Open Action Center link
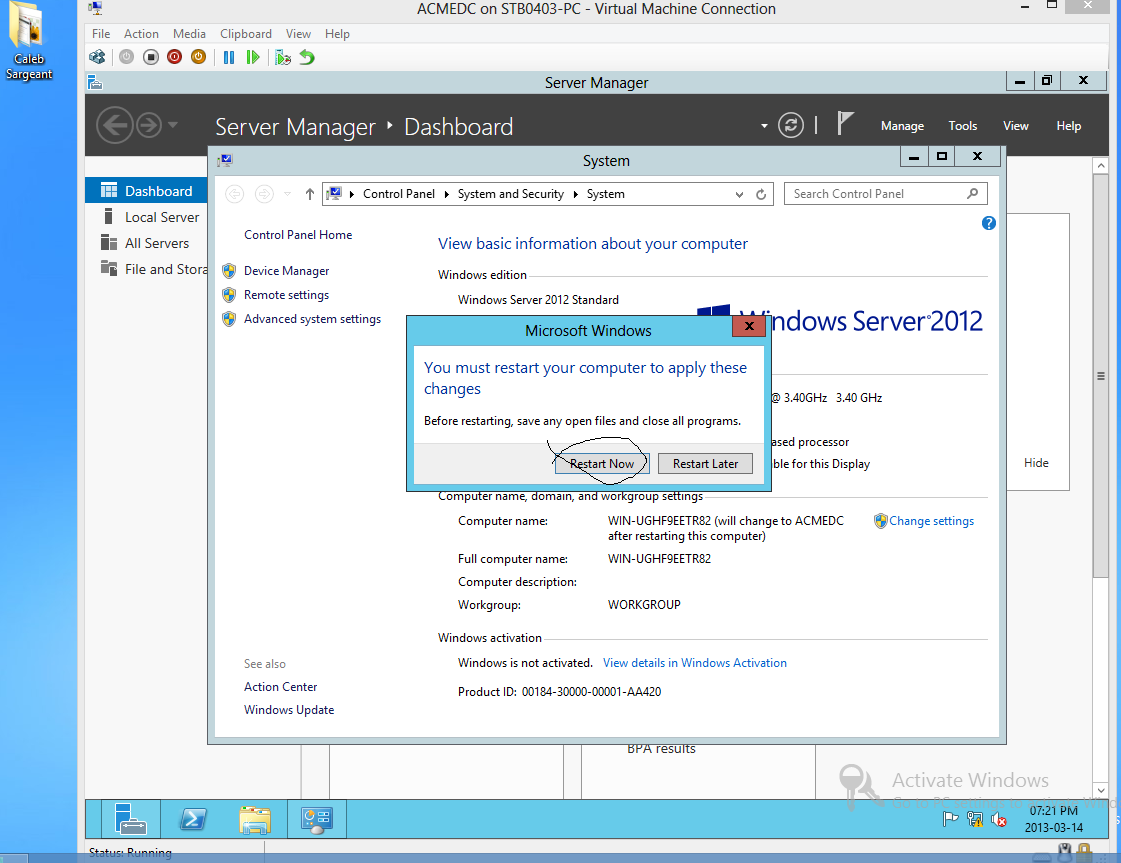The width and height of the screenshot is (1121, 863). tap(280, 686)
